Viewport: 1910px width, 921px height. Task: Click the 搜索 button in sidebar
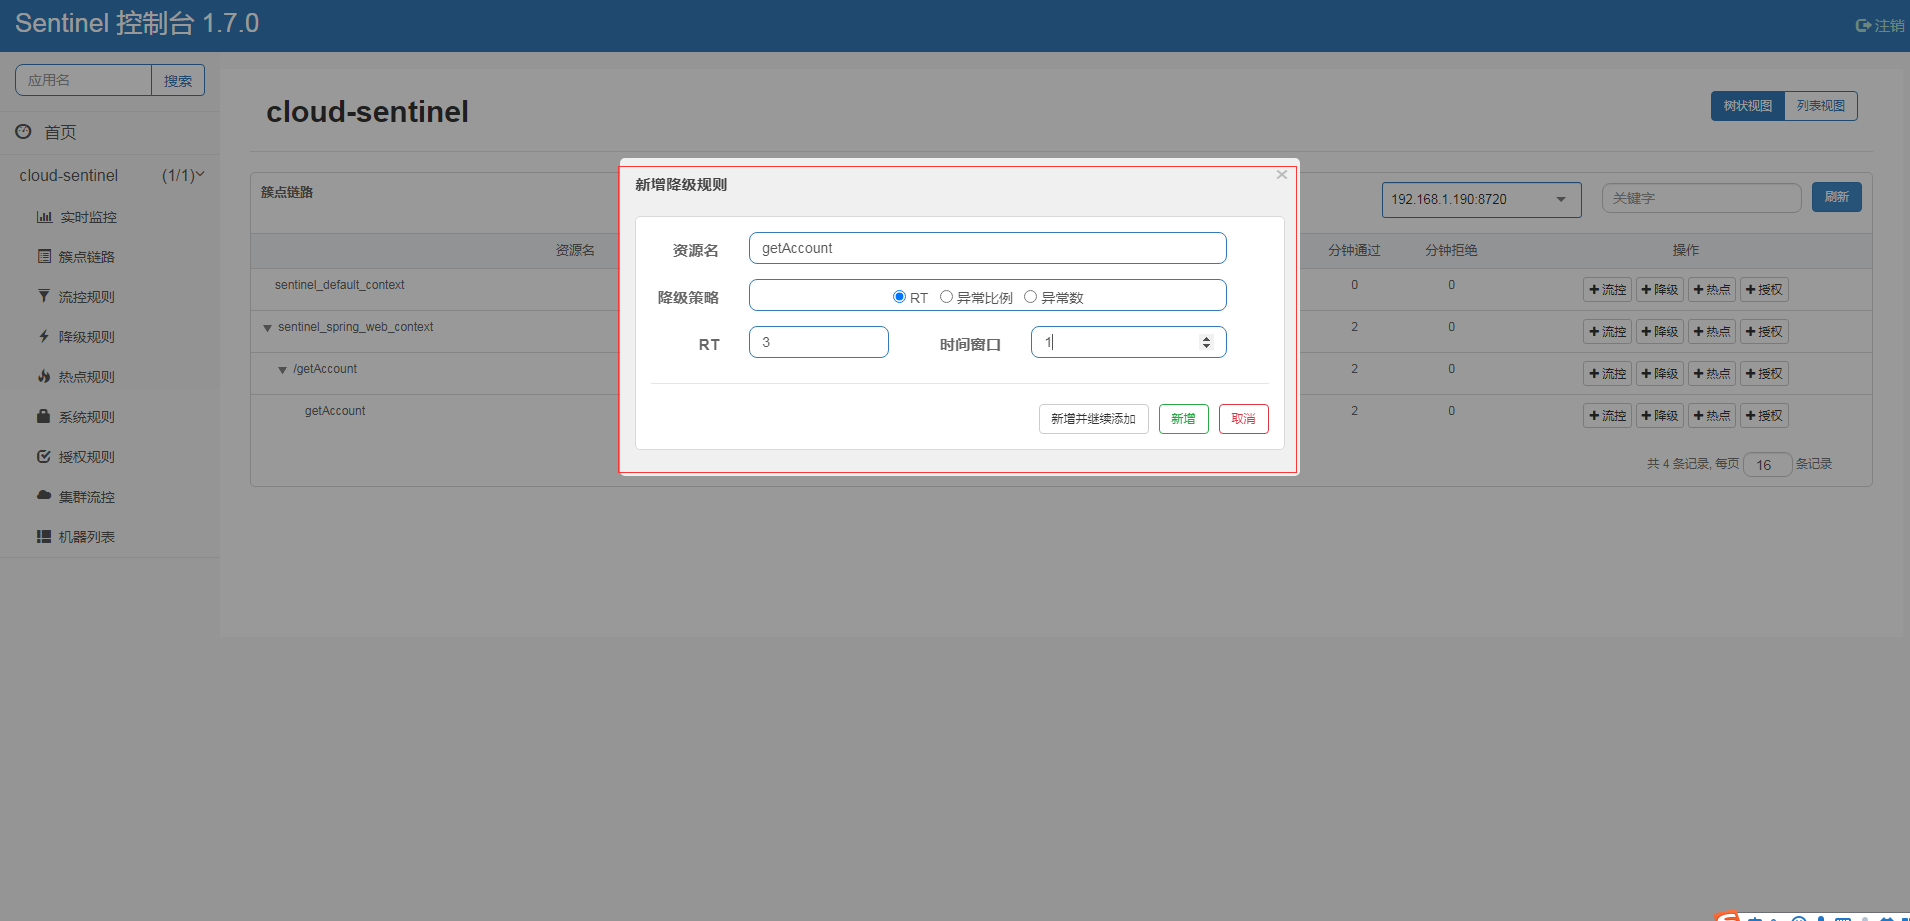point(178,80)
